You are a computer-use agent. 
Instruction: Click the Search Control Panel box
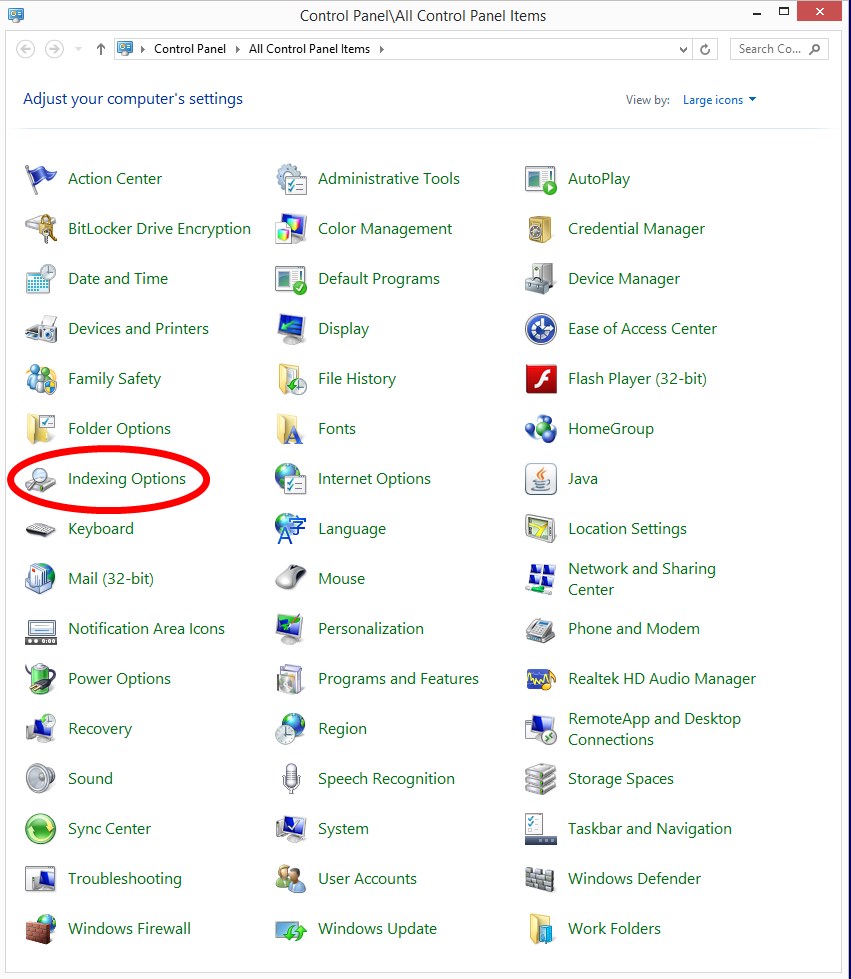click(x=779, y=49)
